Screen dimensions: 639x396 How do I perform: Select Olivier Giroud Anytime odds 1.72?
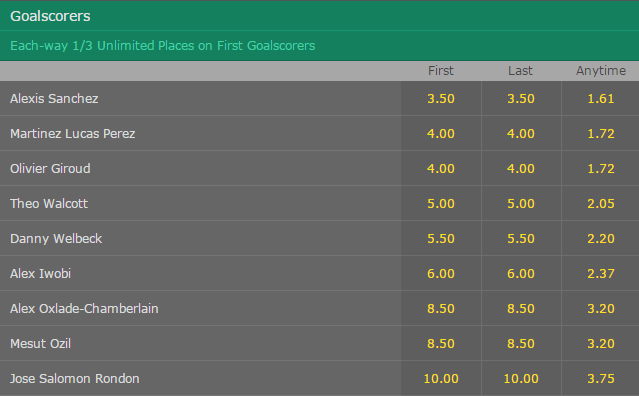601,169
